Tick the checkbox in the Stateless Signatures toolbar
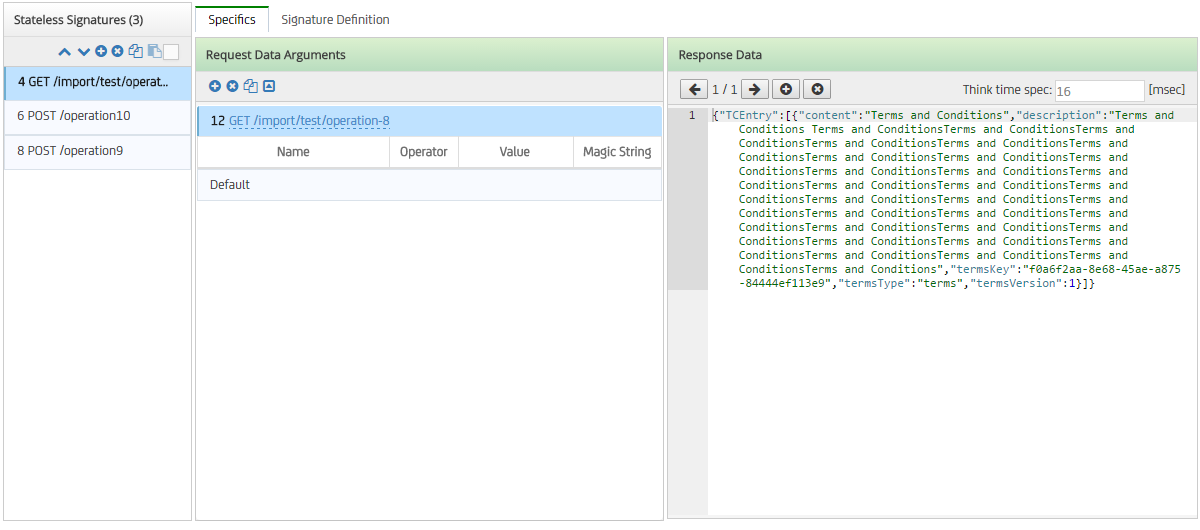The image size is (1200, 530). click(171, 52)
